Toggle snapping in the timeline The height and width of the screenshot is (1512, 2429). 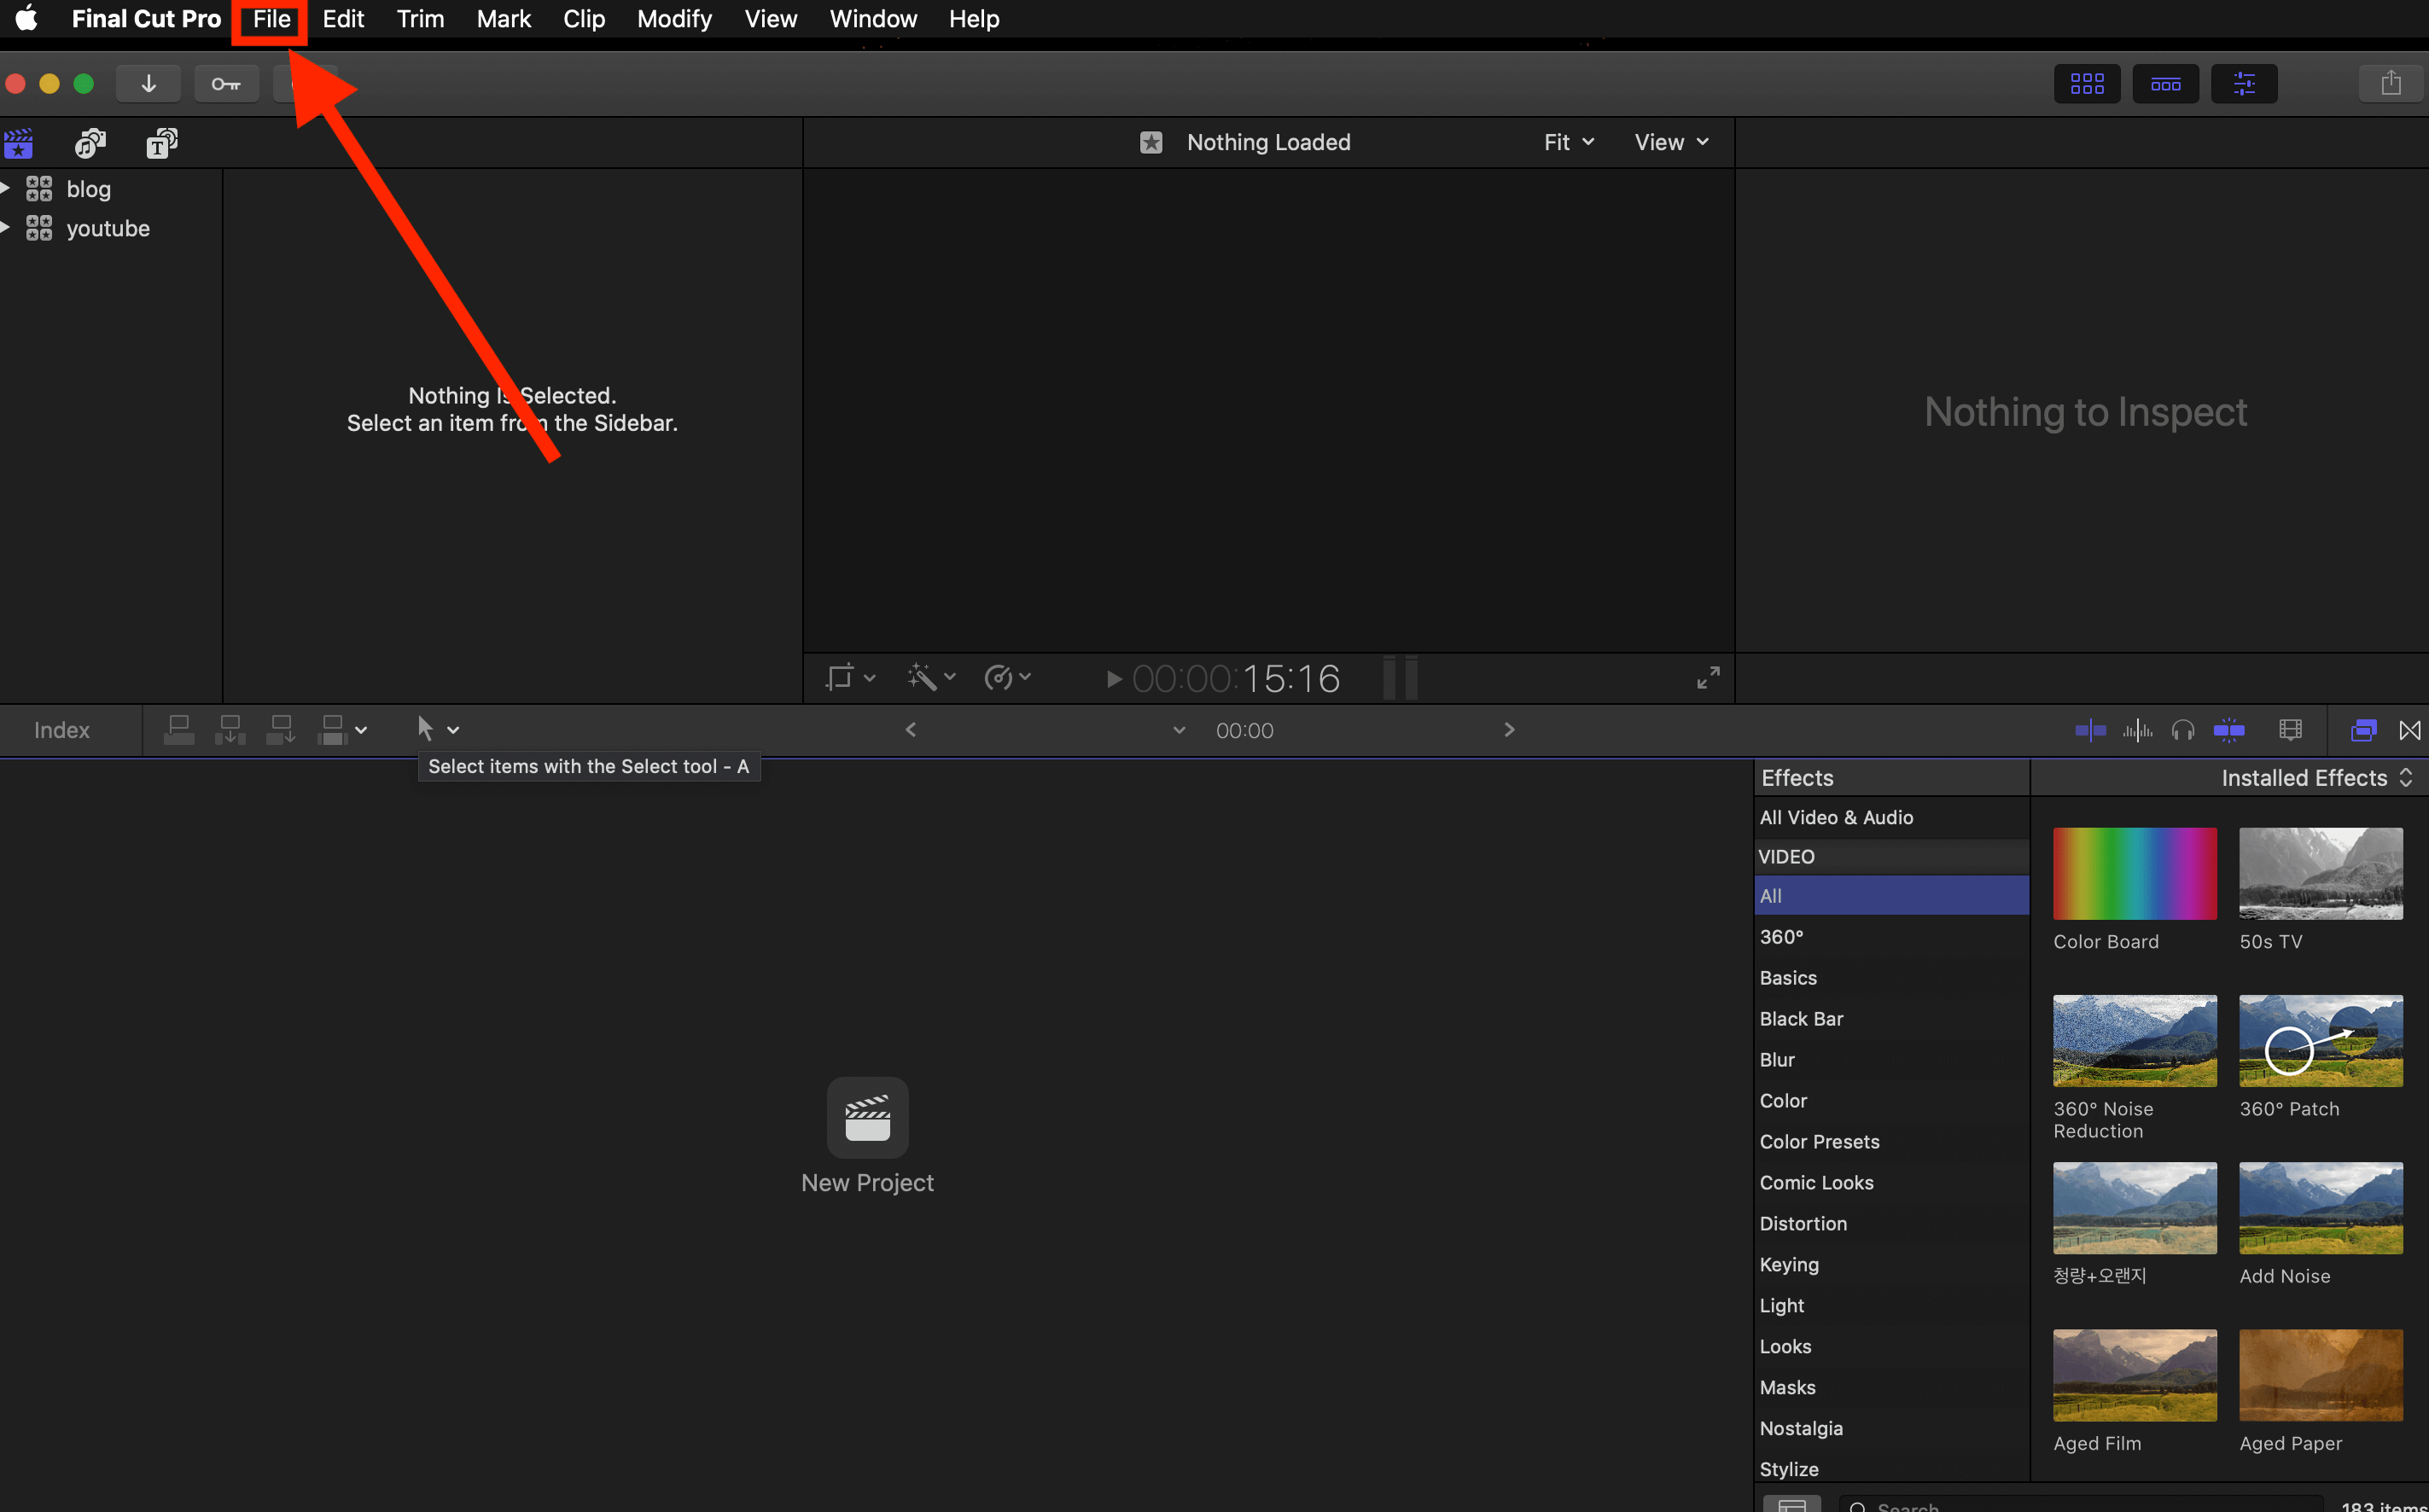tap(2229, 731)
